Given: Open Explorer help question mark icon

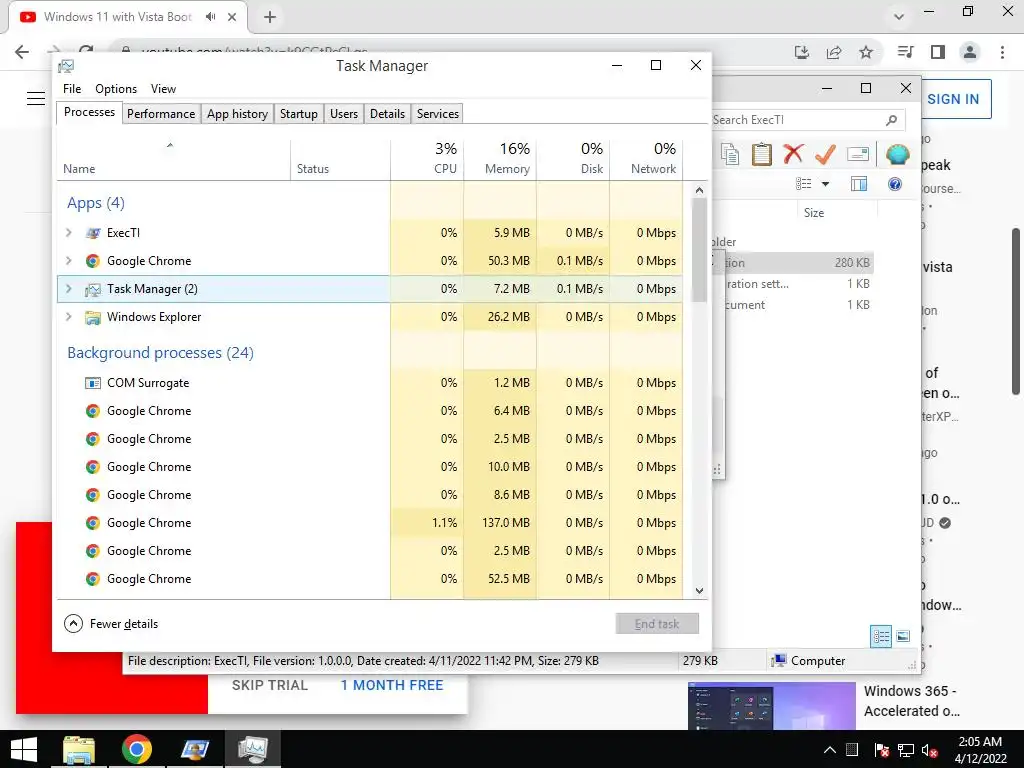Looking at the screenshot, I should click(x=895, y=184).
